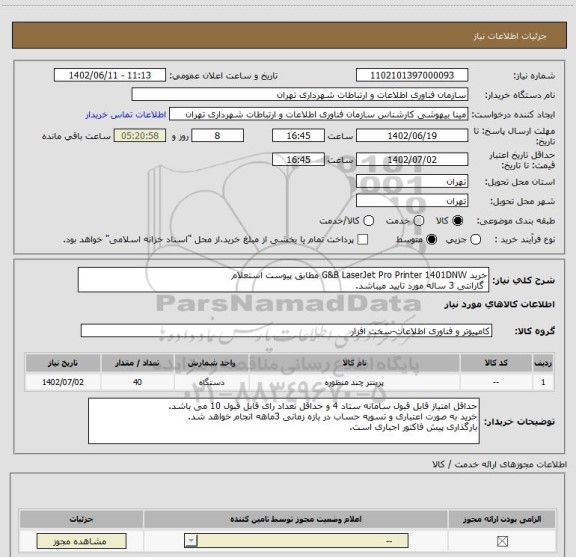
Task: Click the buyer organization name field
Action: pos(300,95)
